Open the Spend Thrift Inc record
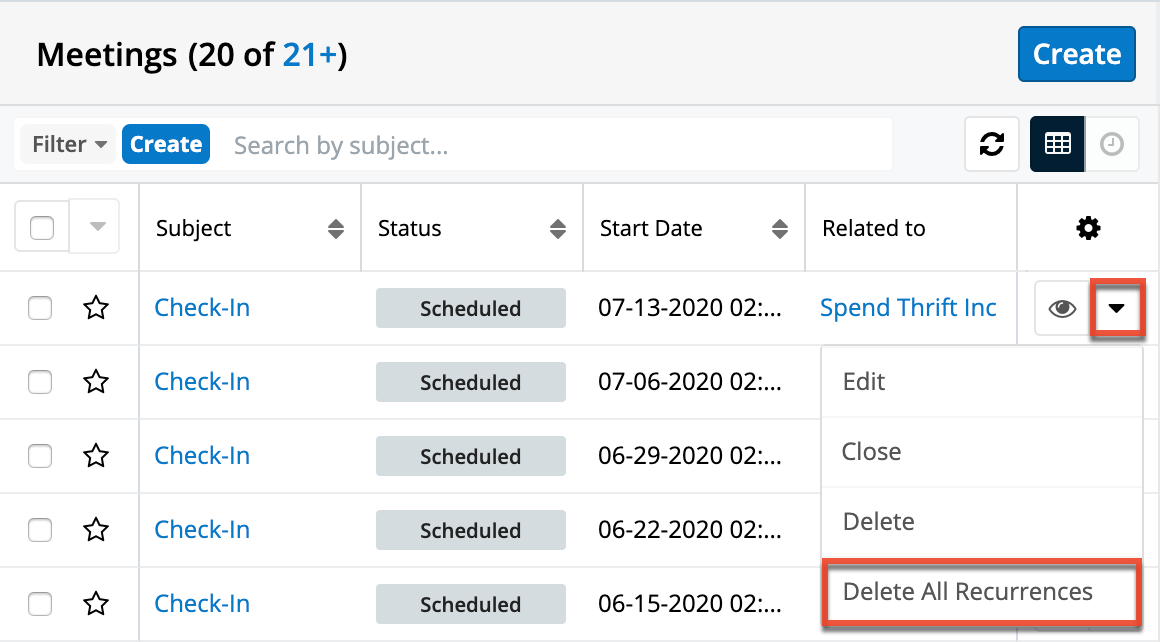Image resolution: width=1160 pixels, height=642 pixels. click(x=908, y=307)
